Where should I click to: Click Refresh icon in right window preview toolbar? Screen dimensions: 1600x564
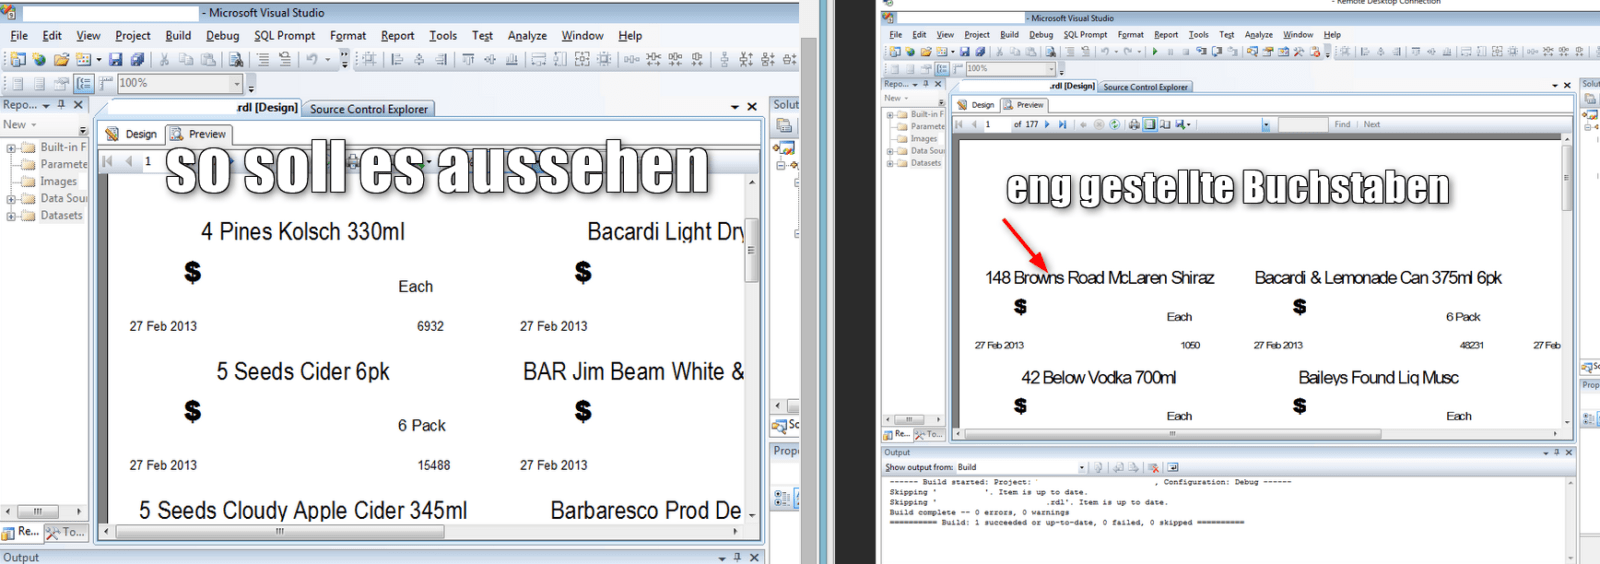pos(1114,125)
